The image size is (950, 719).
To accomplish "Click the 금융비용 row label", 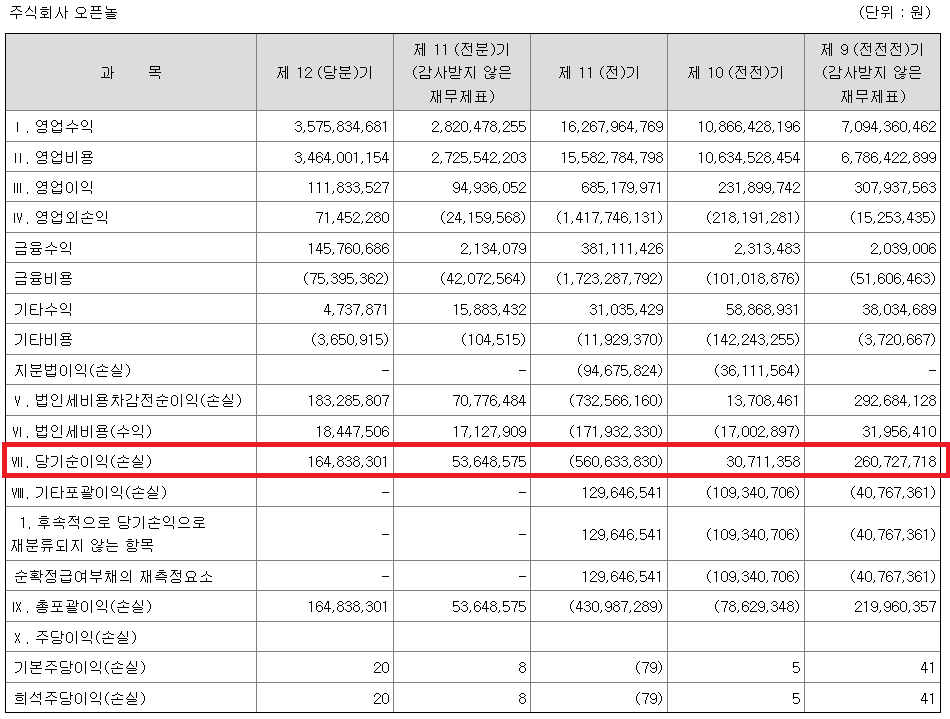I will 43,279.
